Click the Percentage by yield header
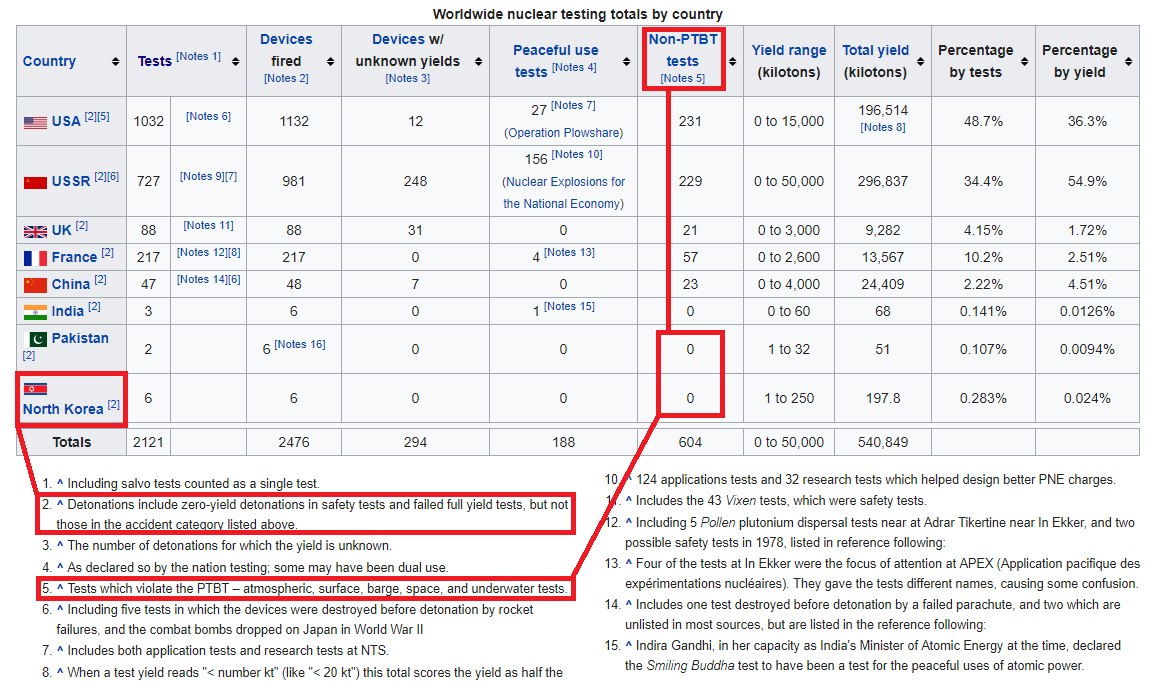Image resolution: width=1156 pixels, height=681 pixels. pos(1079,61)
